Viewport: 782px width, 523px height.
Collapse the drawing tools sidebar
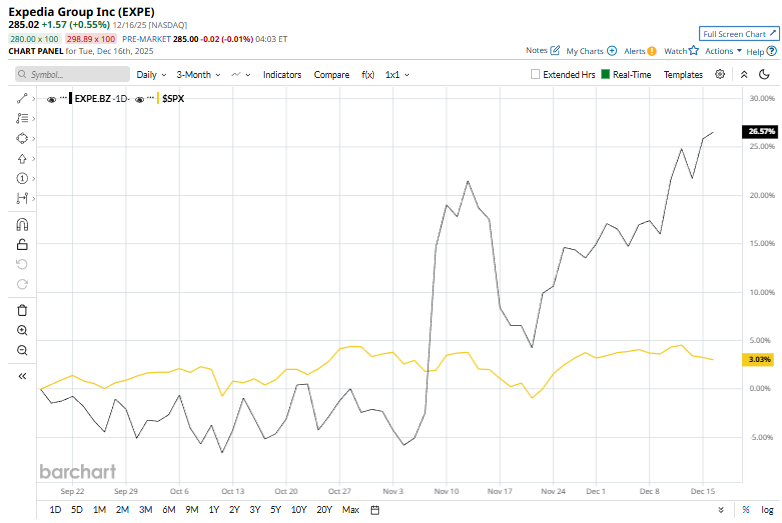pyautogui.click(x=22, y=376)
